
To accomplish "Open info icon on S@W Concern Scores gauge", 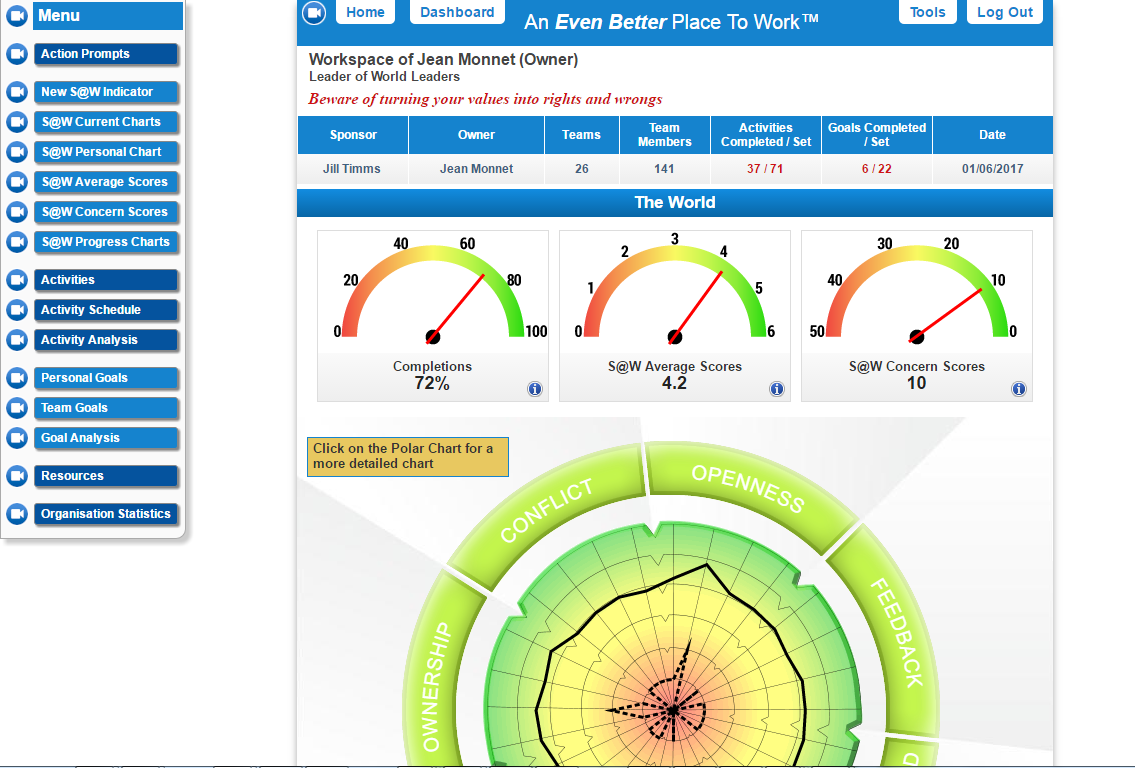I will (1018, 389).
